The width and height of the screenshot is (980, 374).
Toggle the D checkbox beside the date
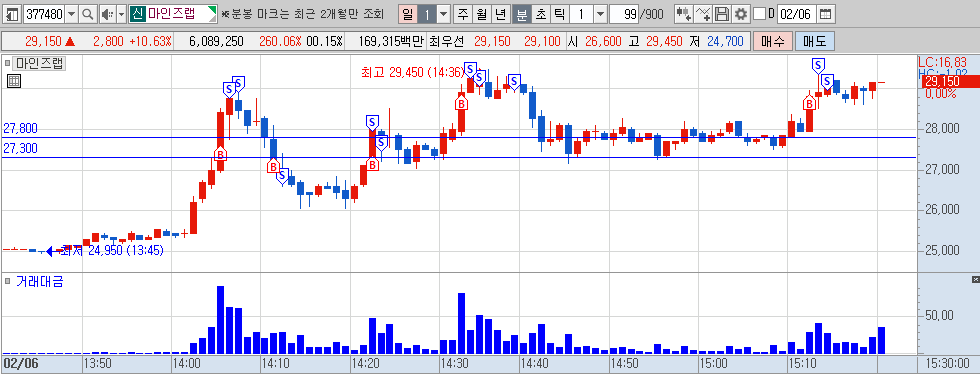tap(759, 14)
